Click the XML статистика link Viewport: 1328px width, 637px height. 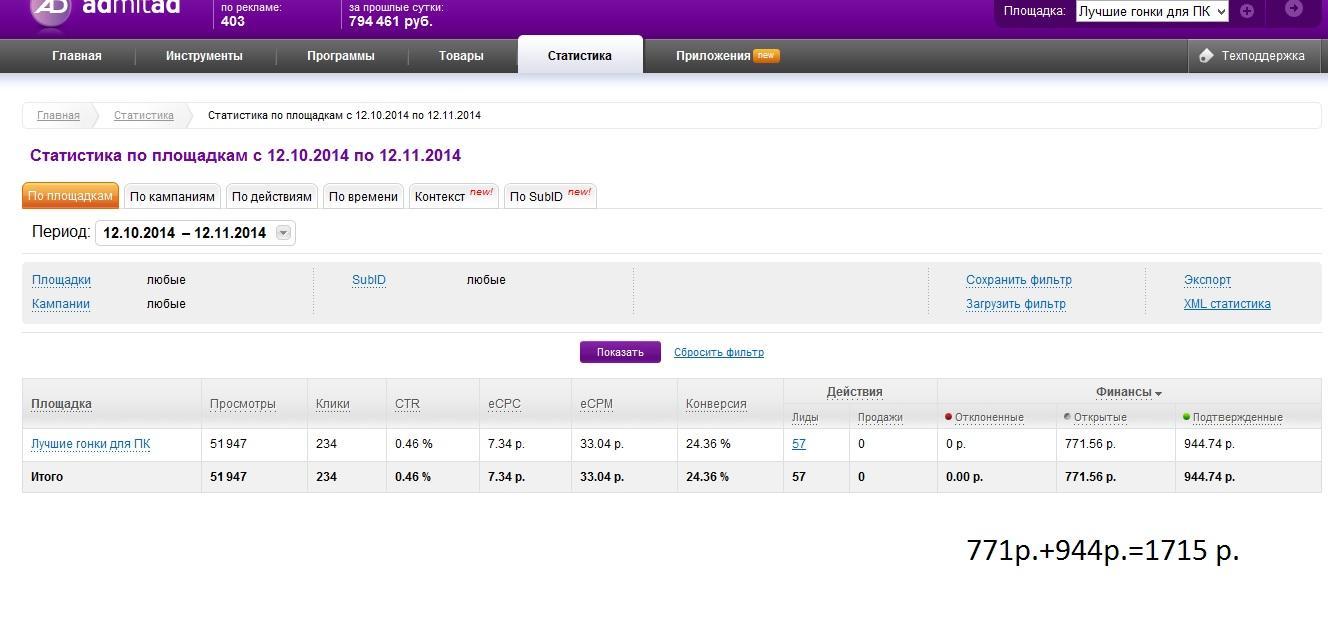1227,304
